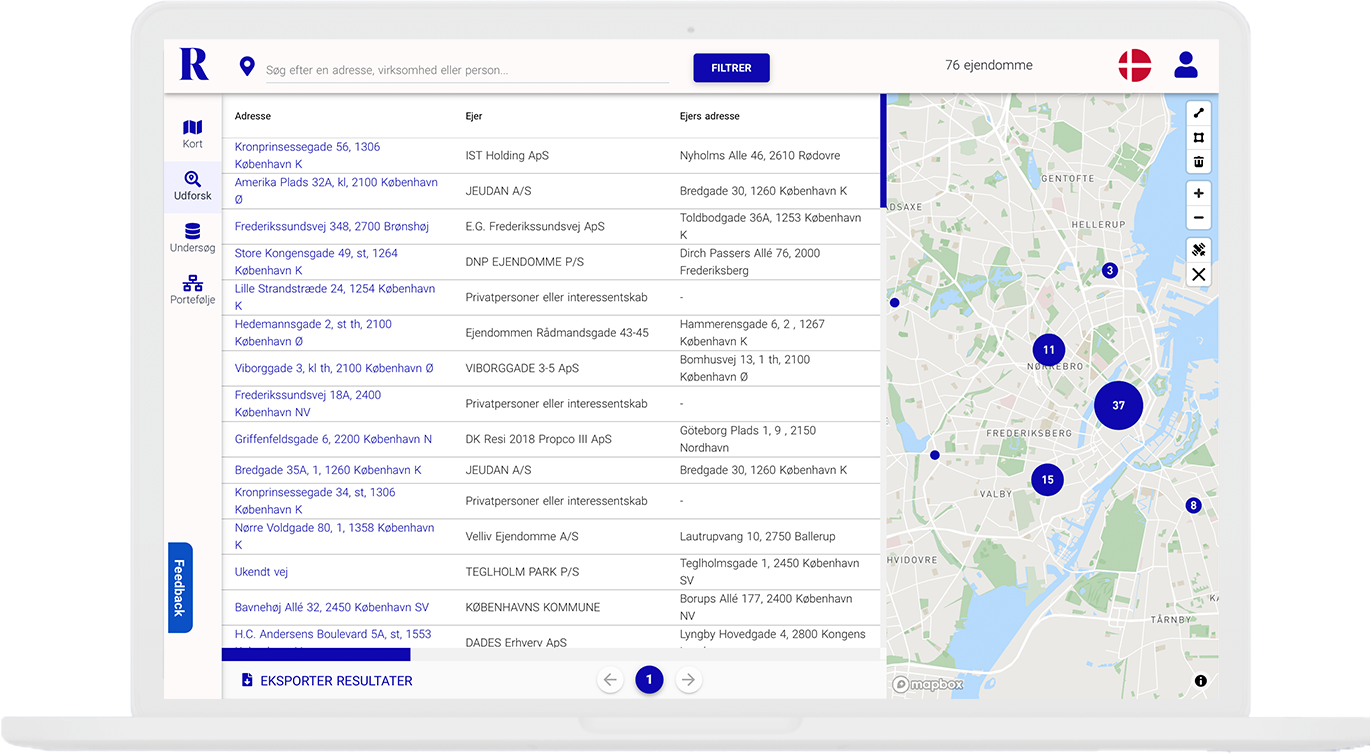Zoom in on the map
Image resolution: width=1370 pixels, height=754 pixels.
click(x=1198, y=193)
